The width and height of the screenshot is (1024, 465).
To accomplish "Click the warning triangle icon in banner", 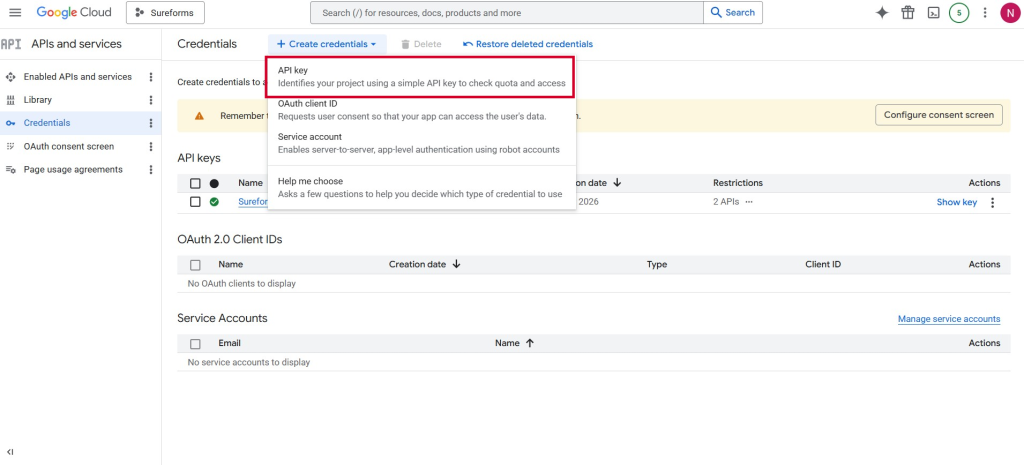I will (199, 116).
